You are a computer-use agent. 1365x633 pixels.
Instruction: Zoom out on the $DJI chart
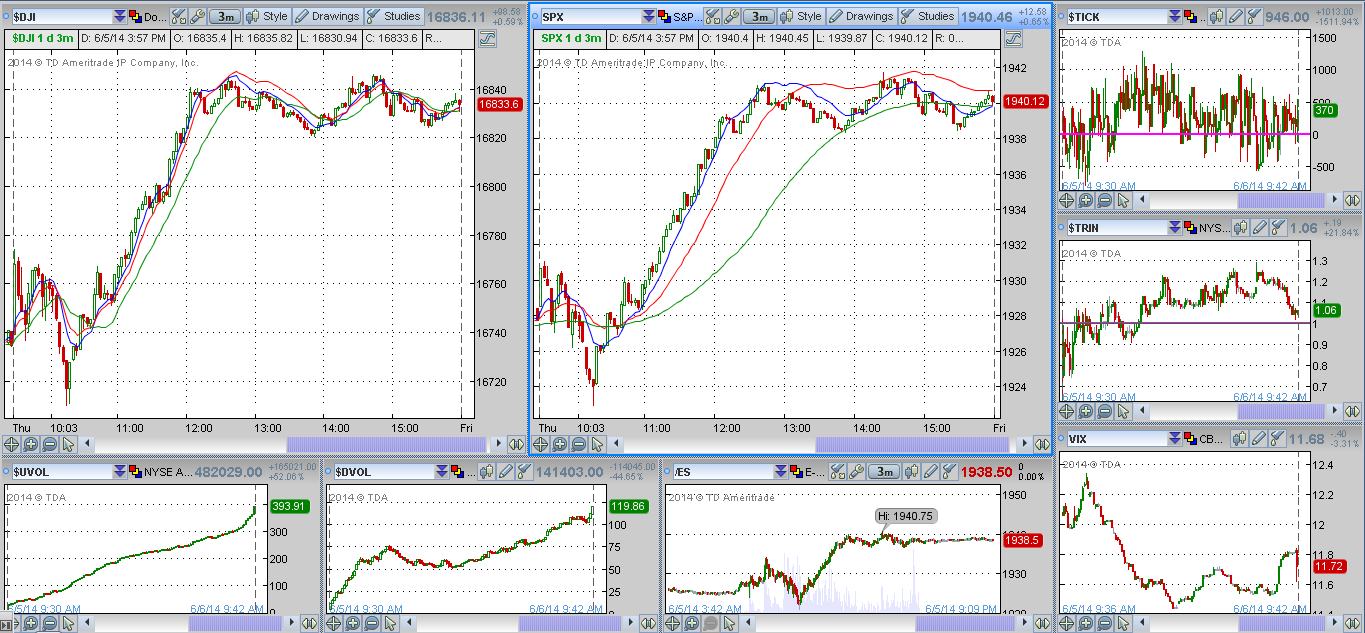[49, 444]
